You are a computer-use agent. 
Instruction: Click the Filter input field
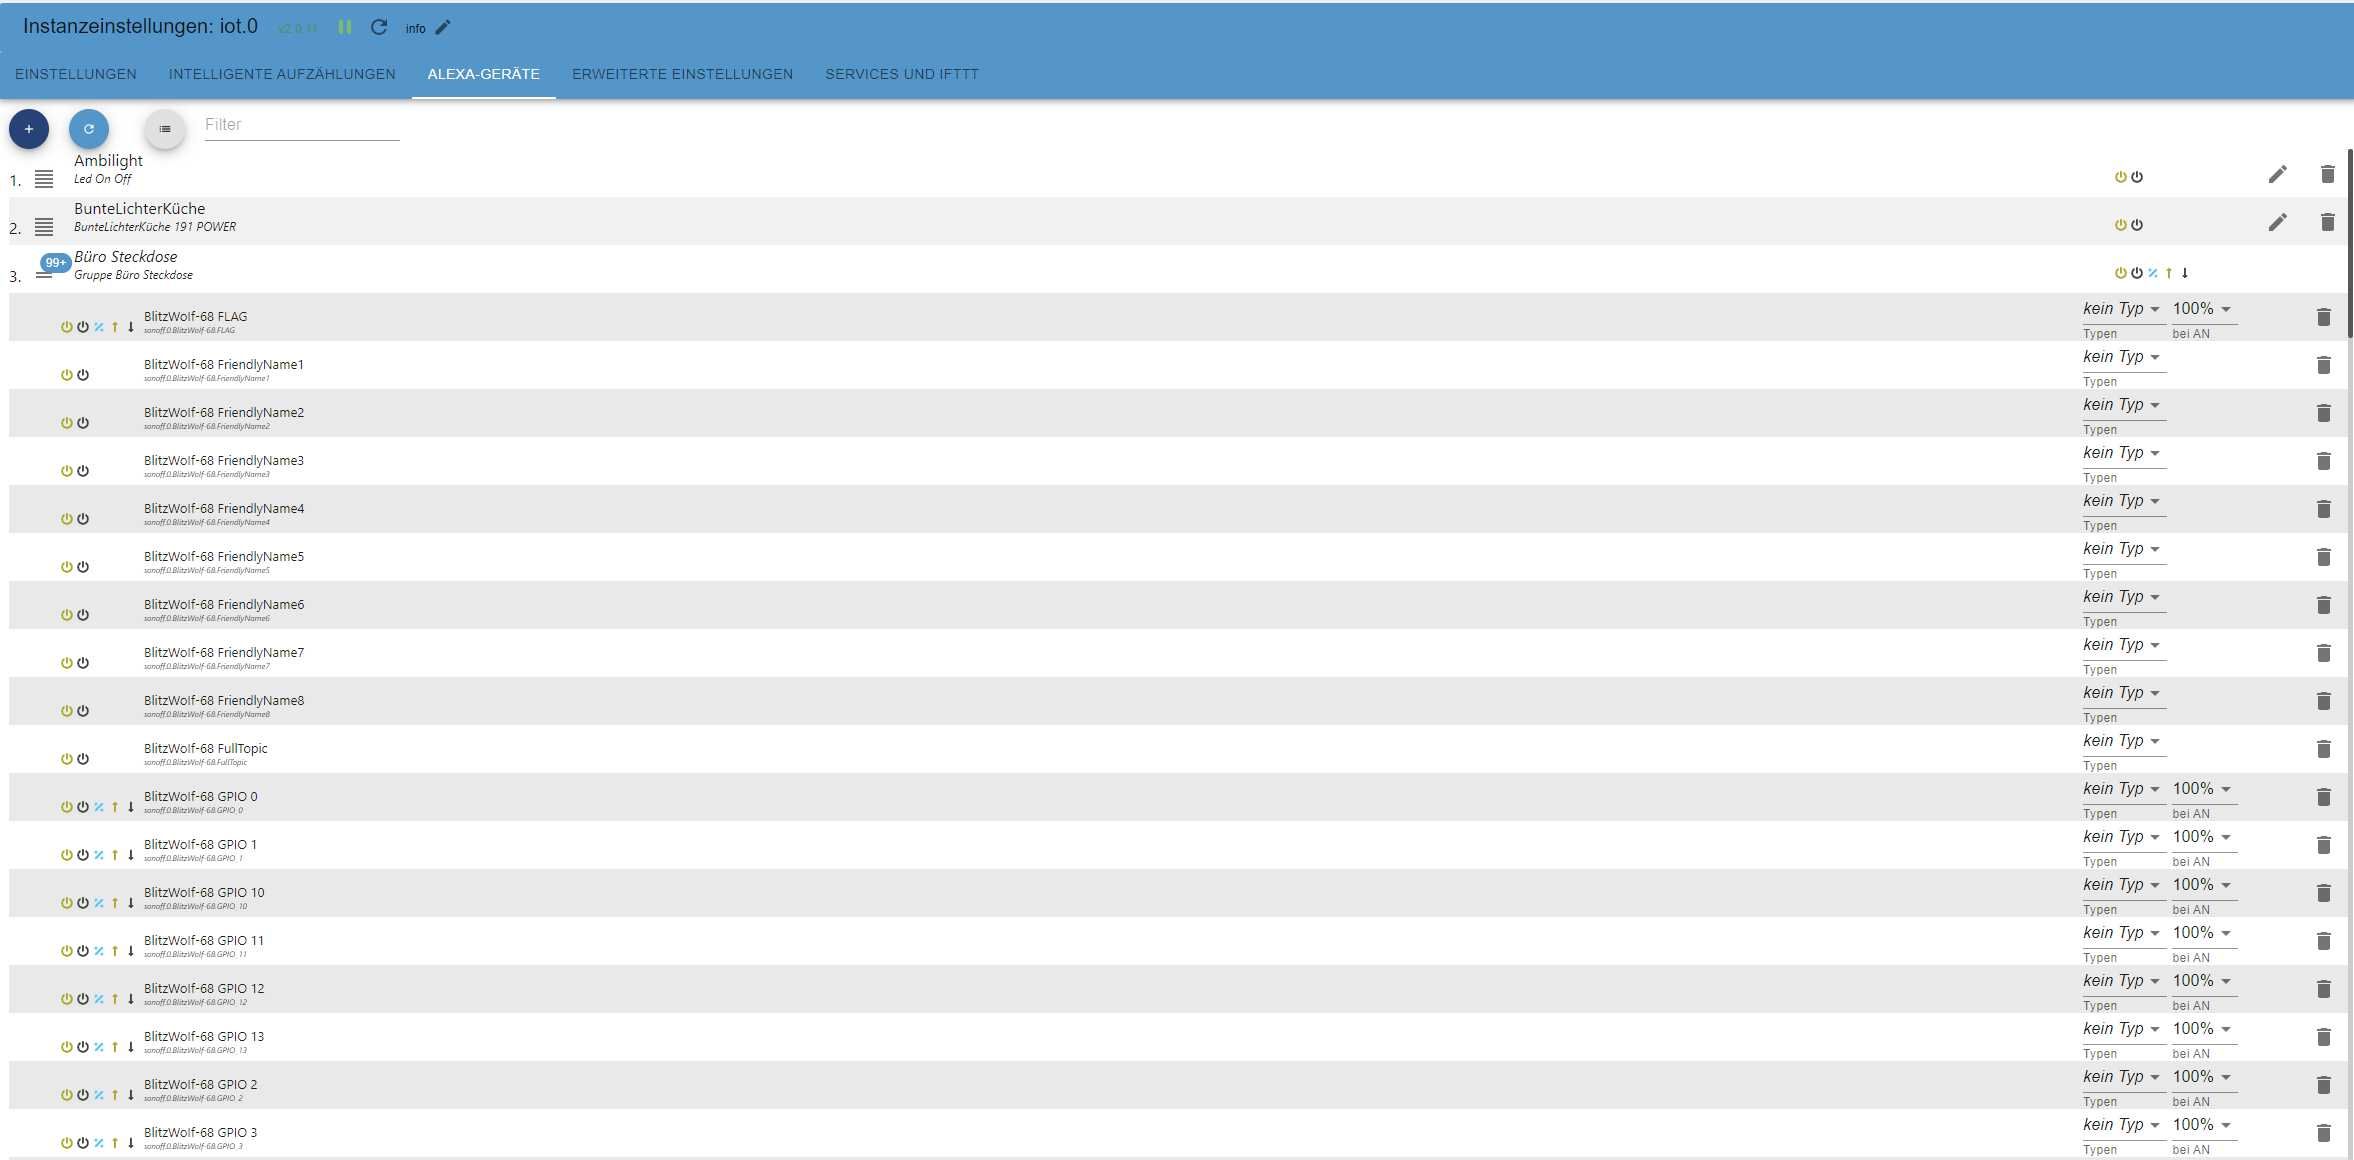(301, 125)
